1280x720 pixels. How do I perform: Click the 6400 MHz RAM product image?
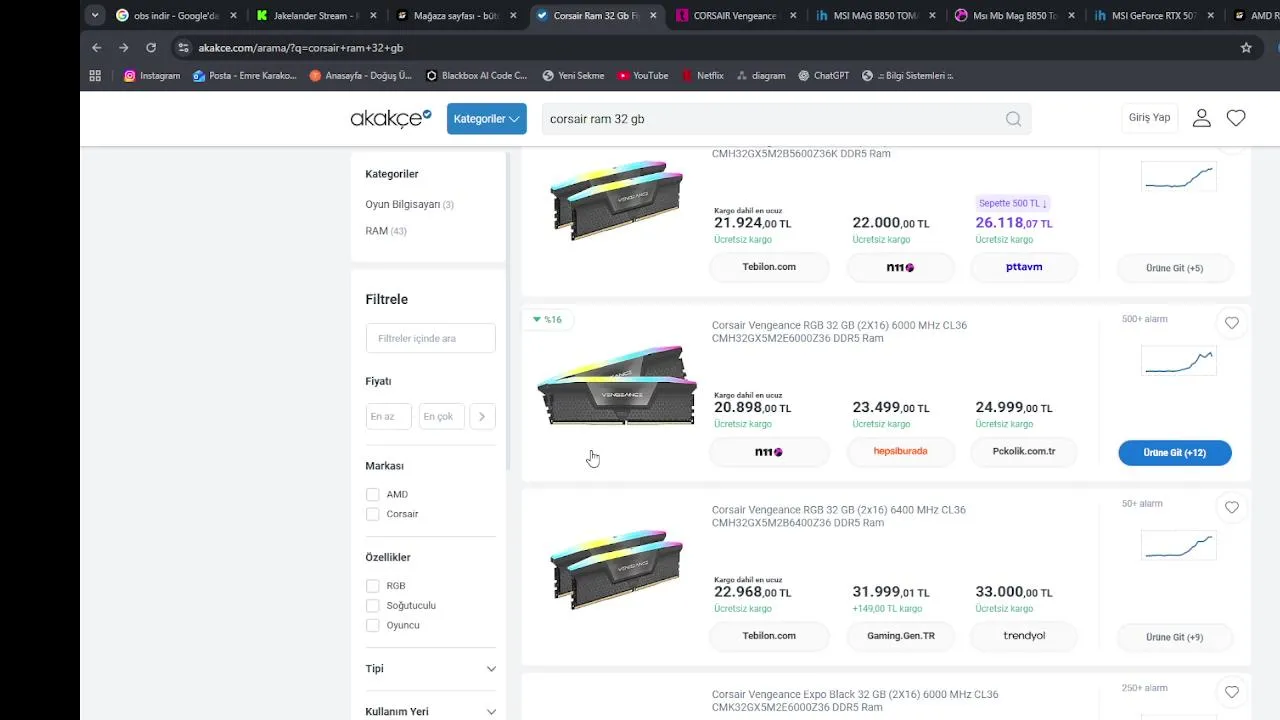pyautogui.click(x=617, y=569)
